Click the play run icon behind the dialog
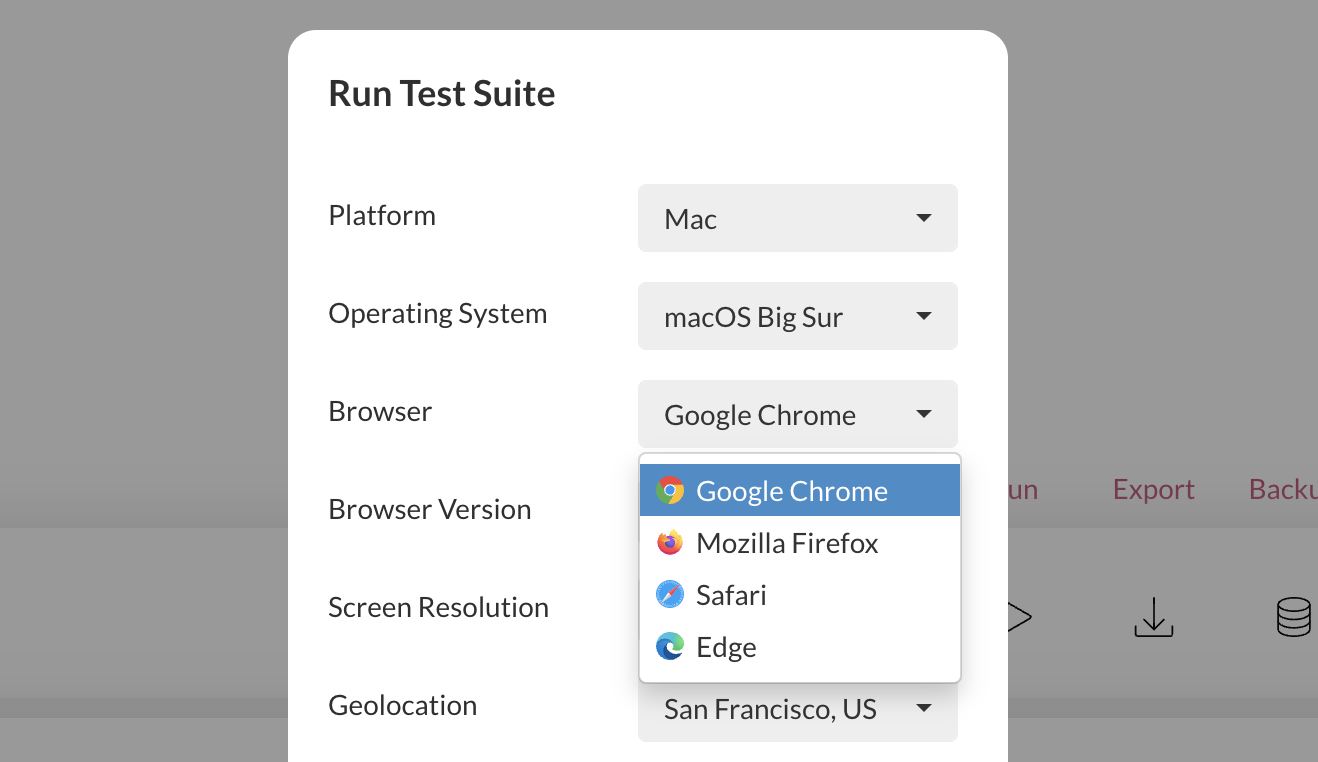Screen dimensions: 1318x762 1020,618
